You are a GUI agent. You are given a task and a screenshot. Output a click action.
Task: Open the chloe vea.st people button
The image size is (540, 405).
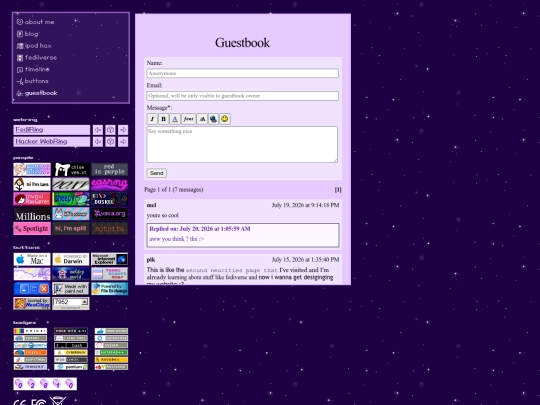pos(71,169)
